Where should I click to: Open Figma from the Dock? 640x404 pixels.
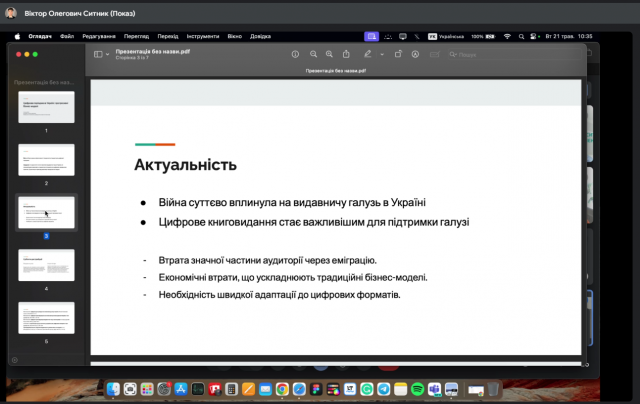pos(316,389)
